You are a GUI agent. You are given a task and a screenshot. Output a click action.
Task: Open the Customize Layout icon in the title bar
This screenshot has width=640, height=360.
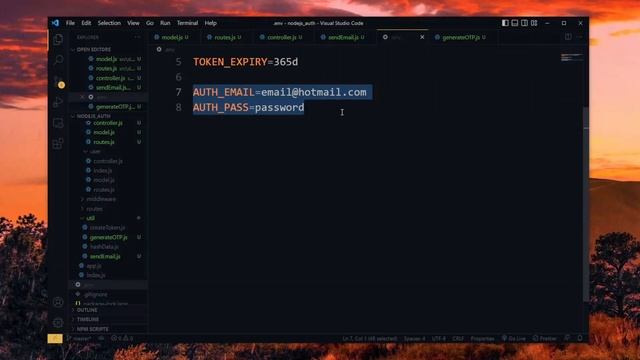(534, 23)
